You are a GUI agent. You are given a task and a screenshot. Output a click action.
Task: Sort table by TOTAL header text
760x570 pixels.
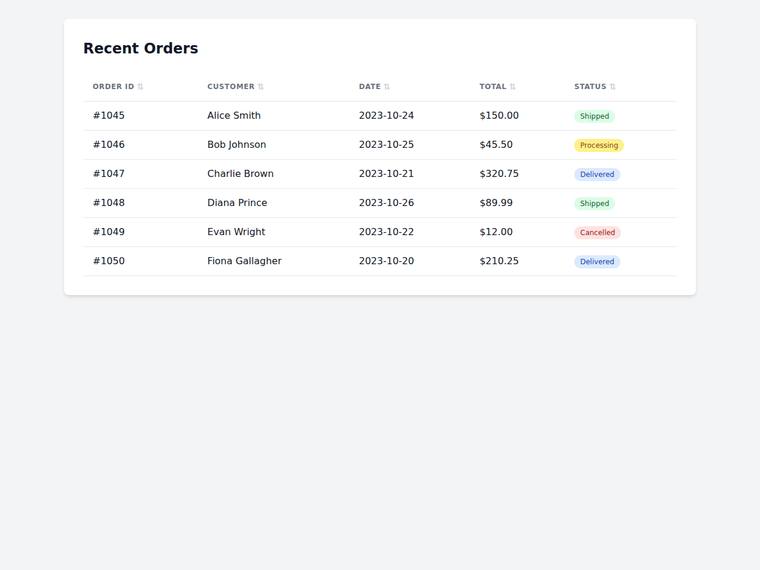pyautogui.click(x=493, y=87)
